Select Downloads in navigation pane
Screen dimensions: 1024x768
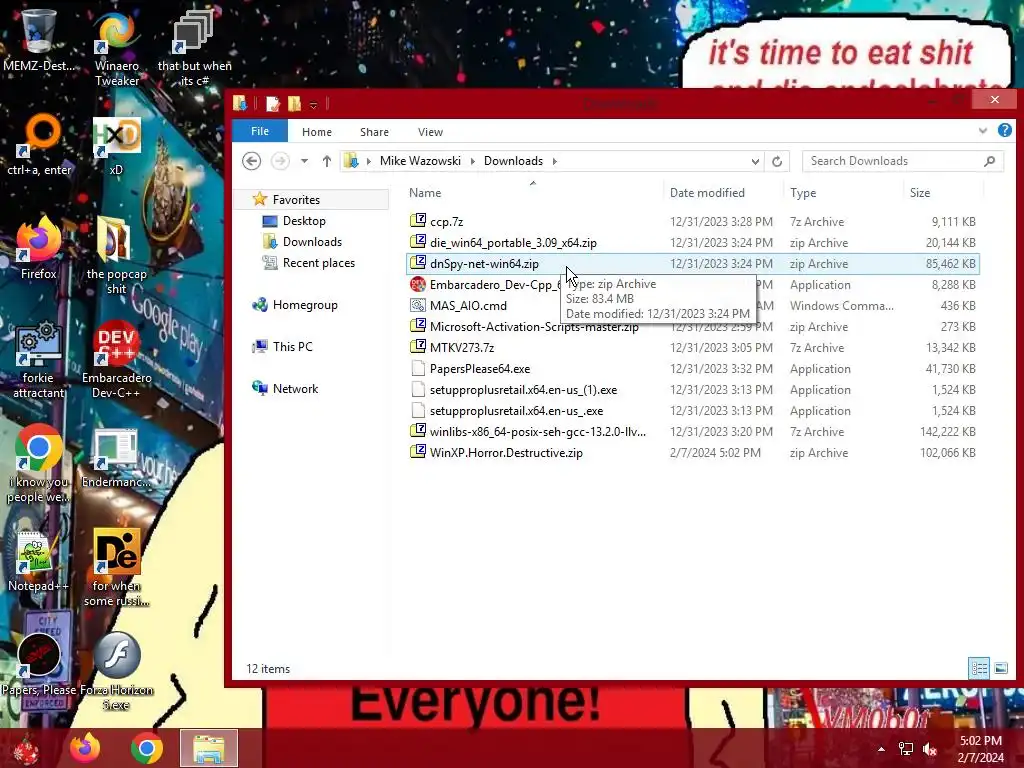pyautogui.click(x=312, y=242)
